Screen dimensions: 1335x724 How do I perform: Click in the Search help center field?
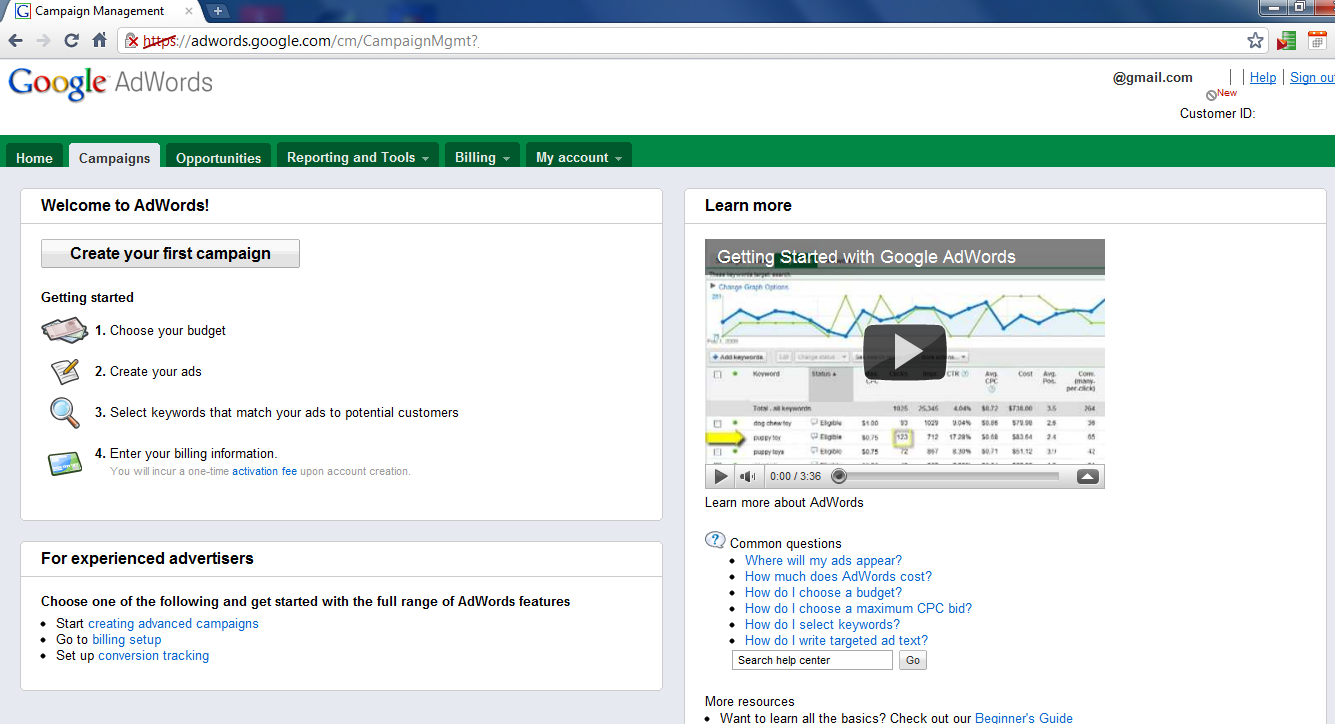tap(812, 660)
